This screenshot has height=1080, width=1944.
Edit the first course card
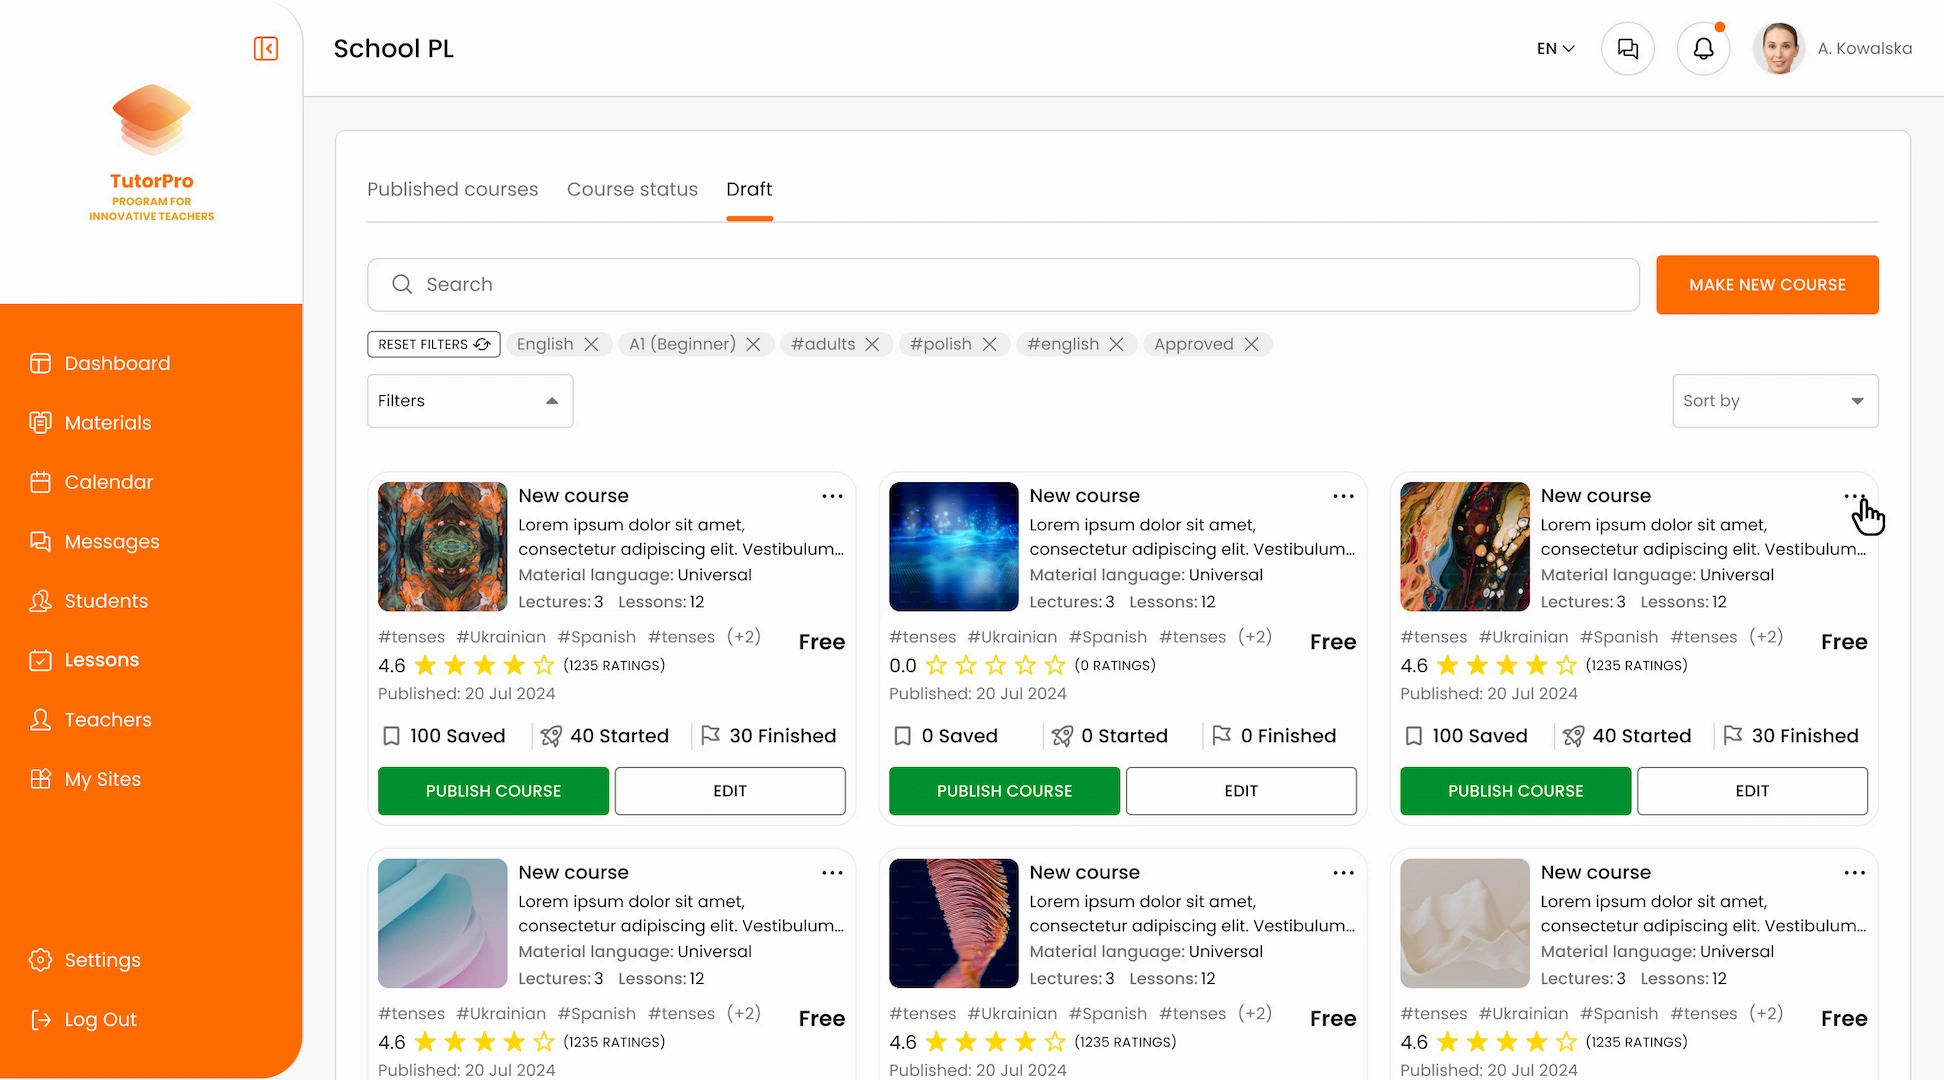click(730, 791)
